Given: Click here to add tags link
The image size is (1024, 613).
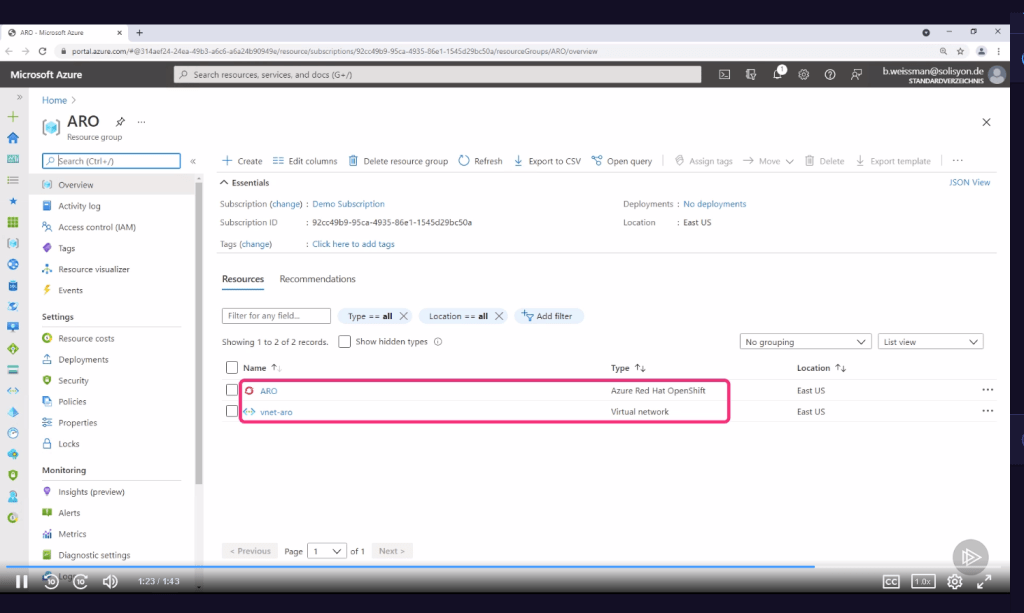Looking at the screenshot, I should coord(353,244).
